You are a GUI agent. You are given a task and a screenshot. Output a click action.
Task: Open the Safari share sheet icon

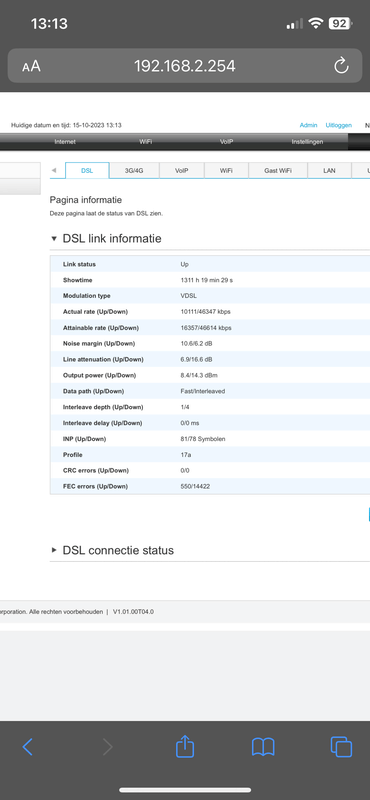coord(185,746)
